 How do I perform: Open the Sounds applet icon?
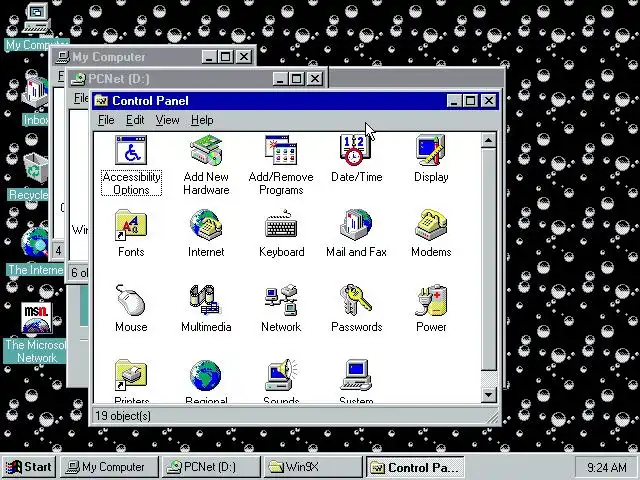click(281, 375)
